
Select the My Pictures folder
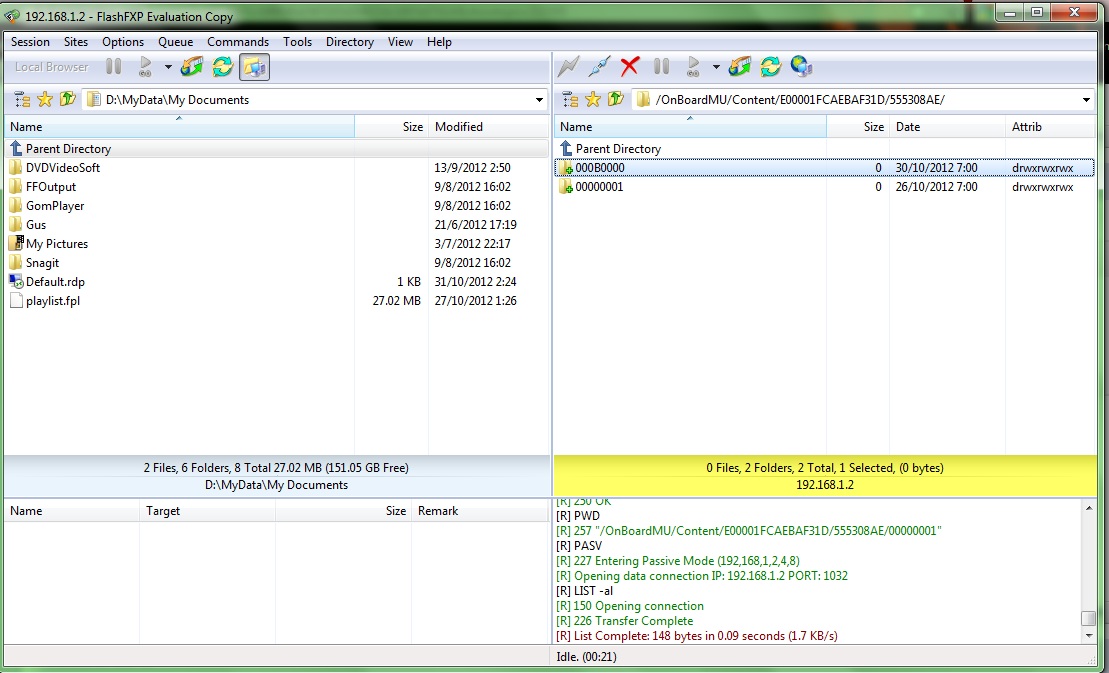click(x=277, y=244)
